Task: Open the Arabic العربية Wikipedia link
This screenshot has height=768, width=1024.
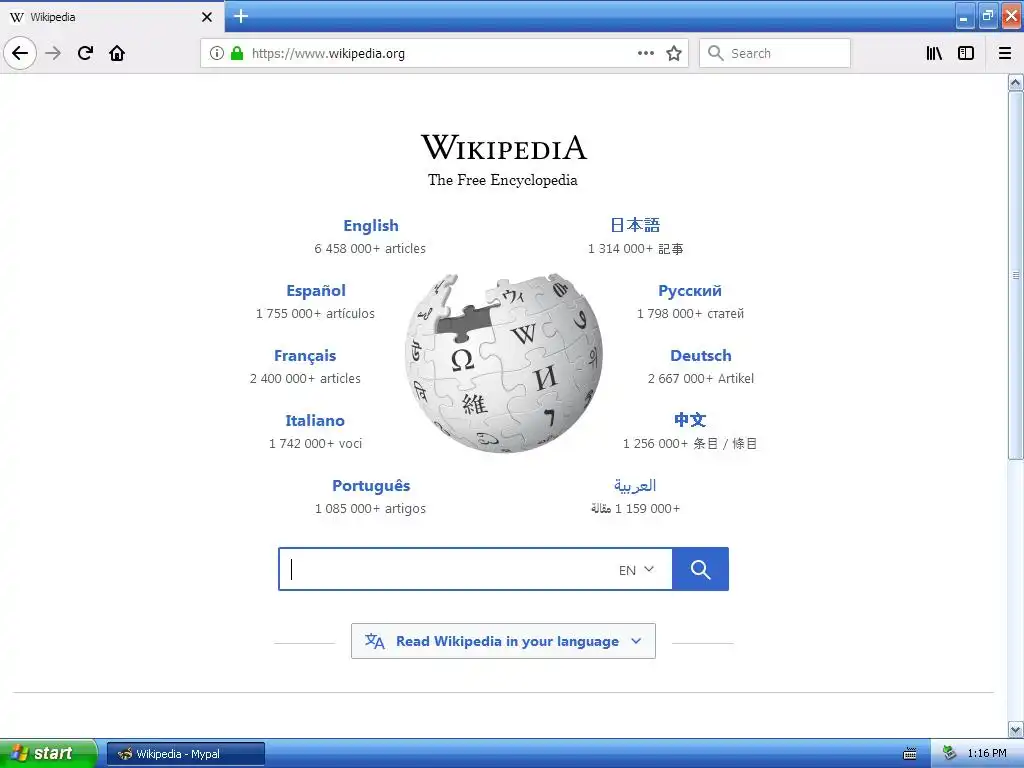Action: click(635, 485)
